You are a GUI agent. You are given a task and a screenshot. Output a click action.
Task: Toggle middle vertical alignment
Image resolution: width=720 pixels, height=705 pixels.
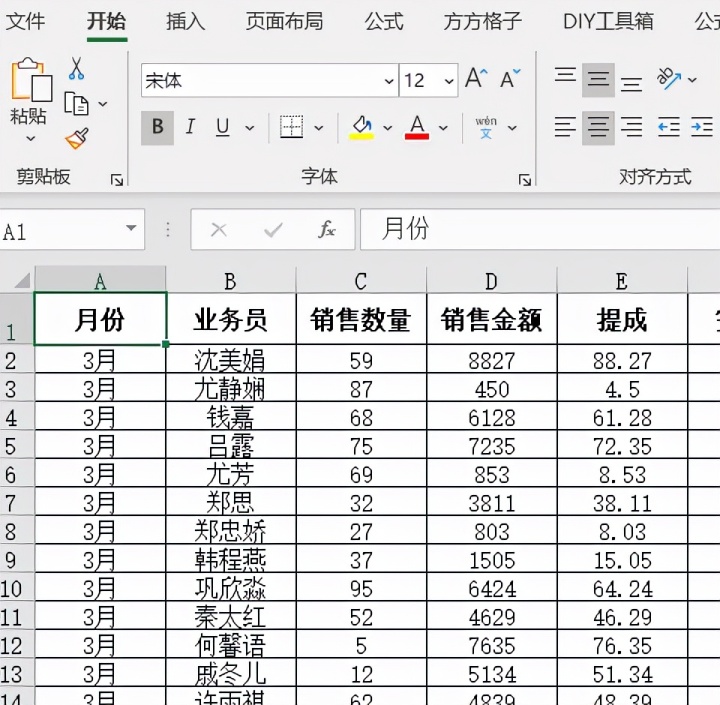598,80
